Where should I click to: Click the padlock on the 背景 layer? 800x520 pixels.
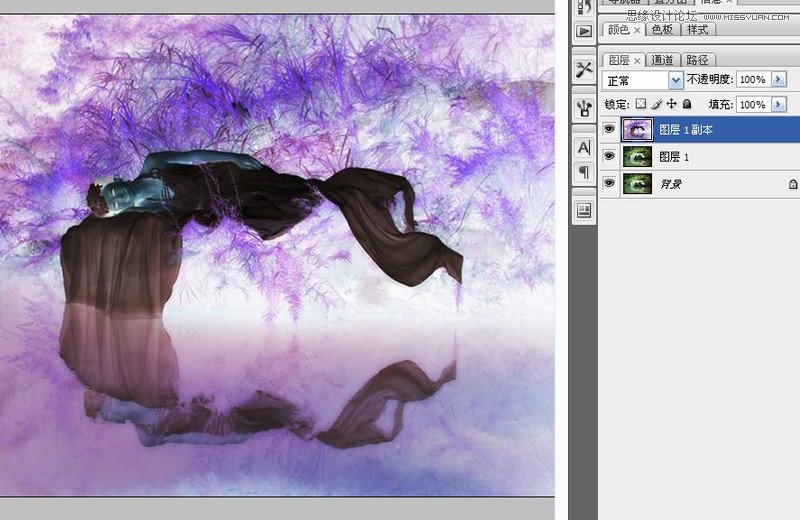click(x=793, y=184)
